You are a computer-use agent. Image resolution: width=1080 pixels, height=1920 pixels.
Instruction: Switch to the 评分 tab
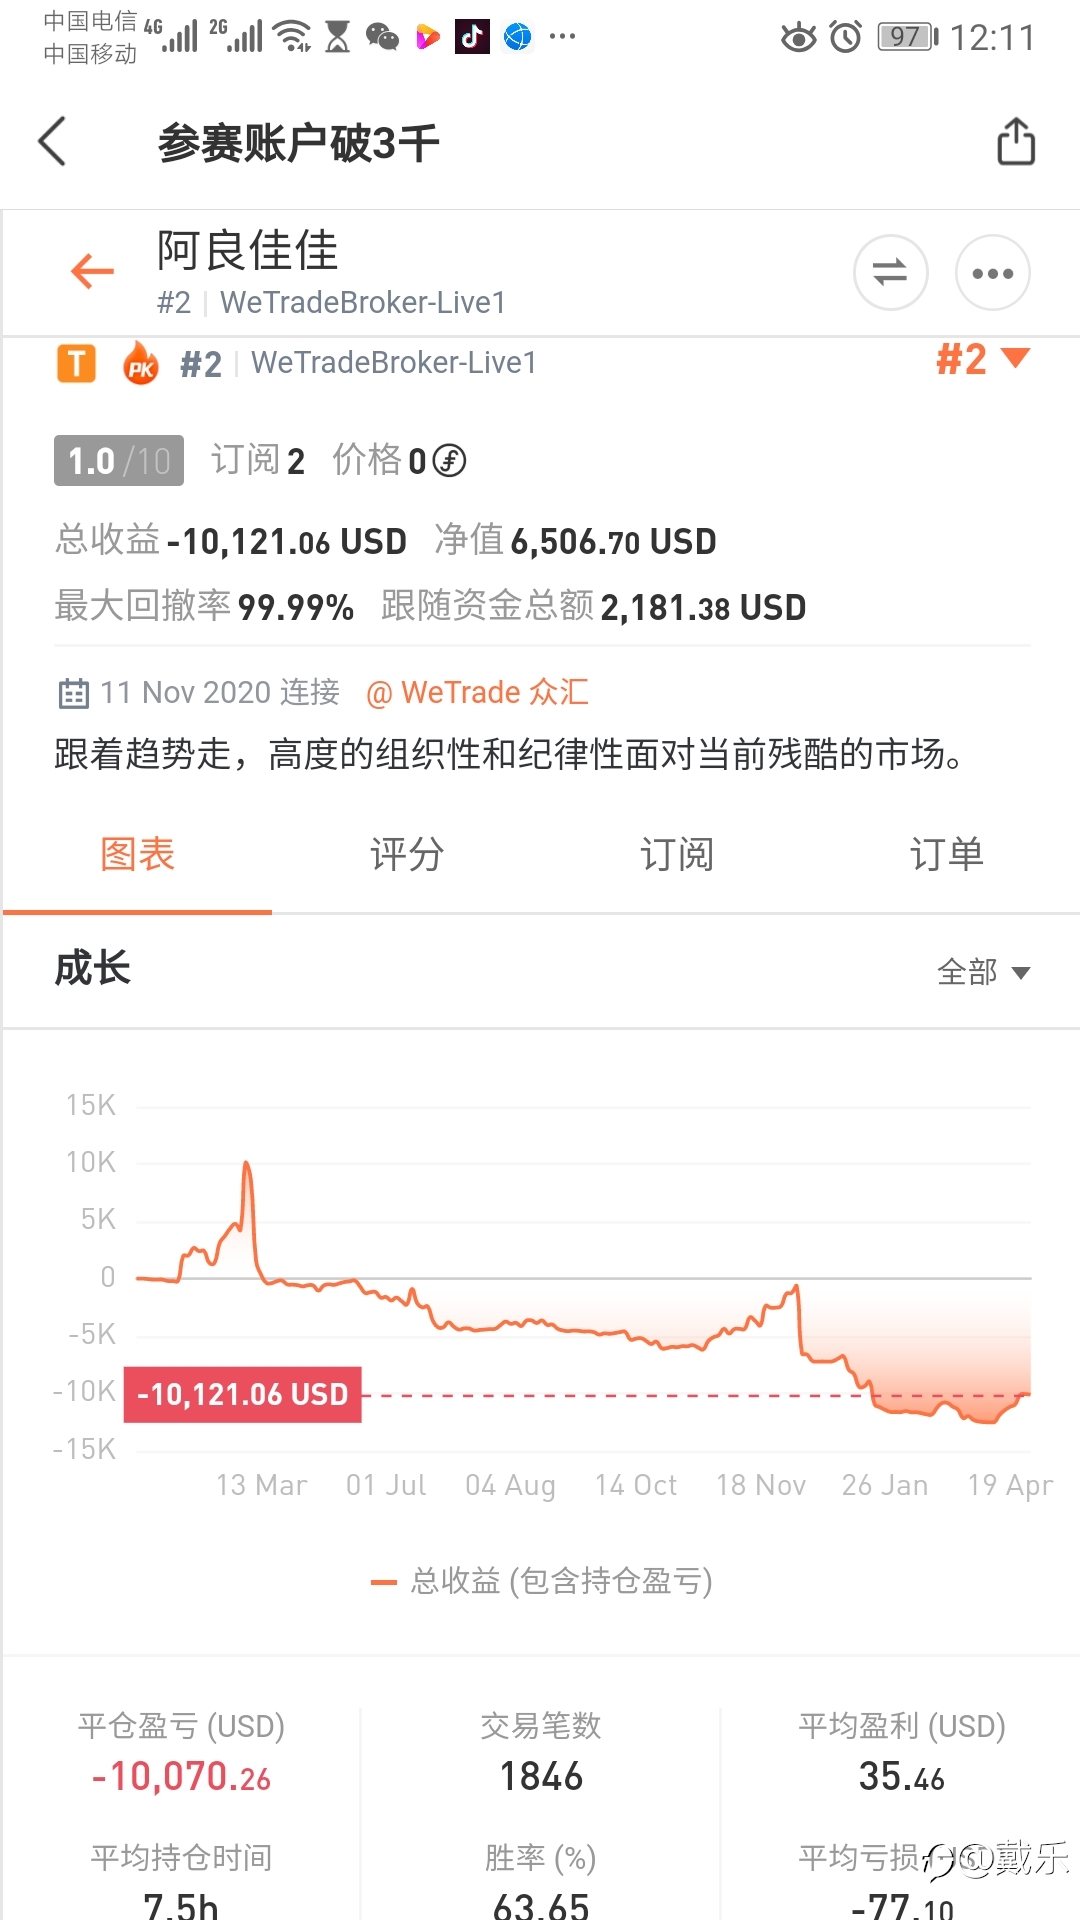pos(407,856)
